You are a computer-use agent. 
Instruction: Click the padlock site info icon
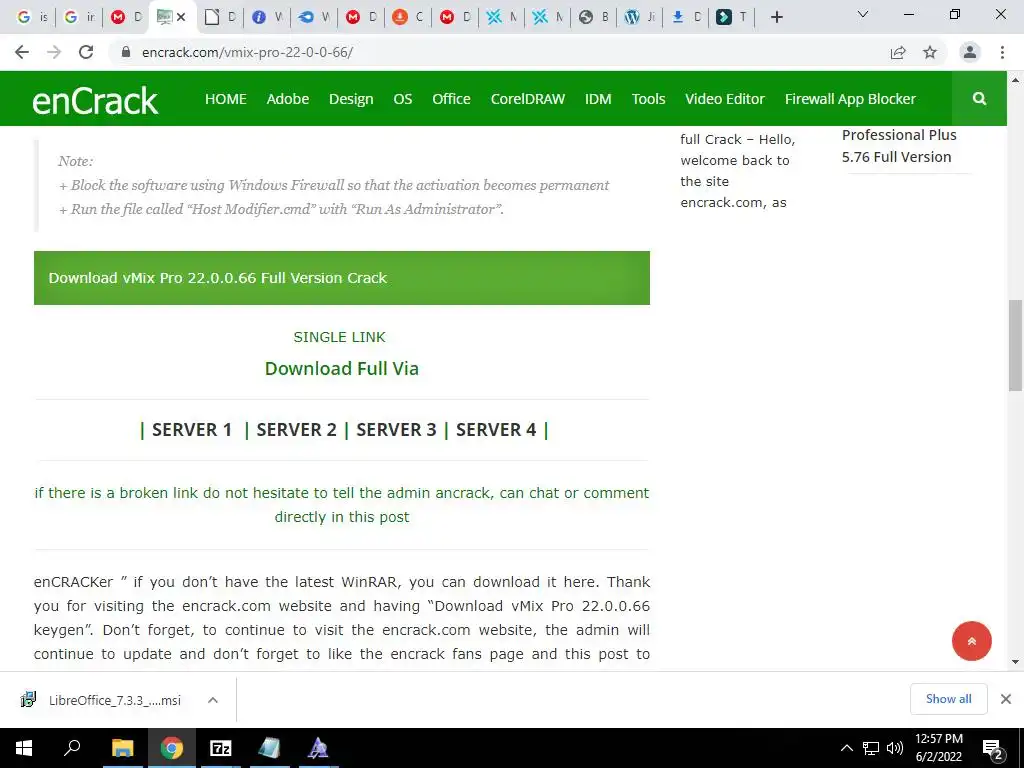click(126, 52)
